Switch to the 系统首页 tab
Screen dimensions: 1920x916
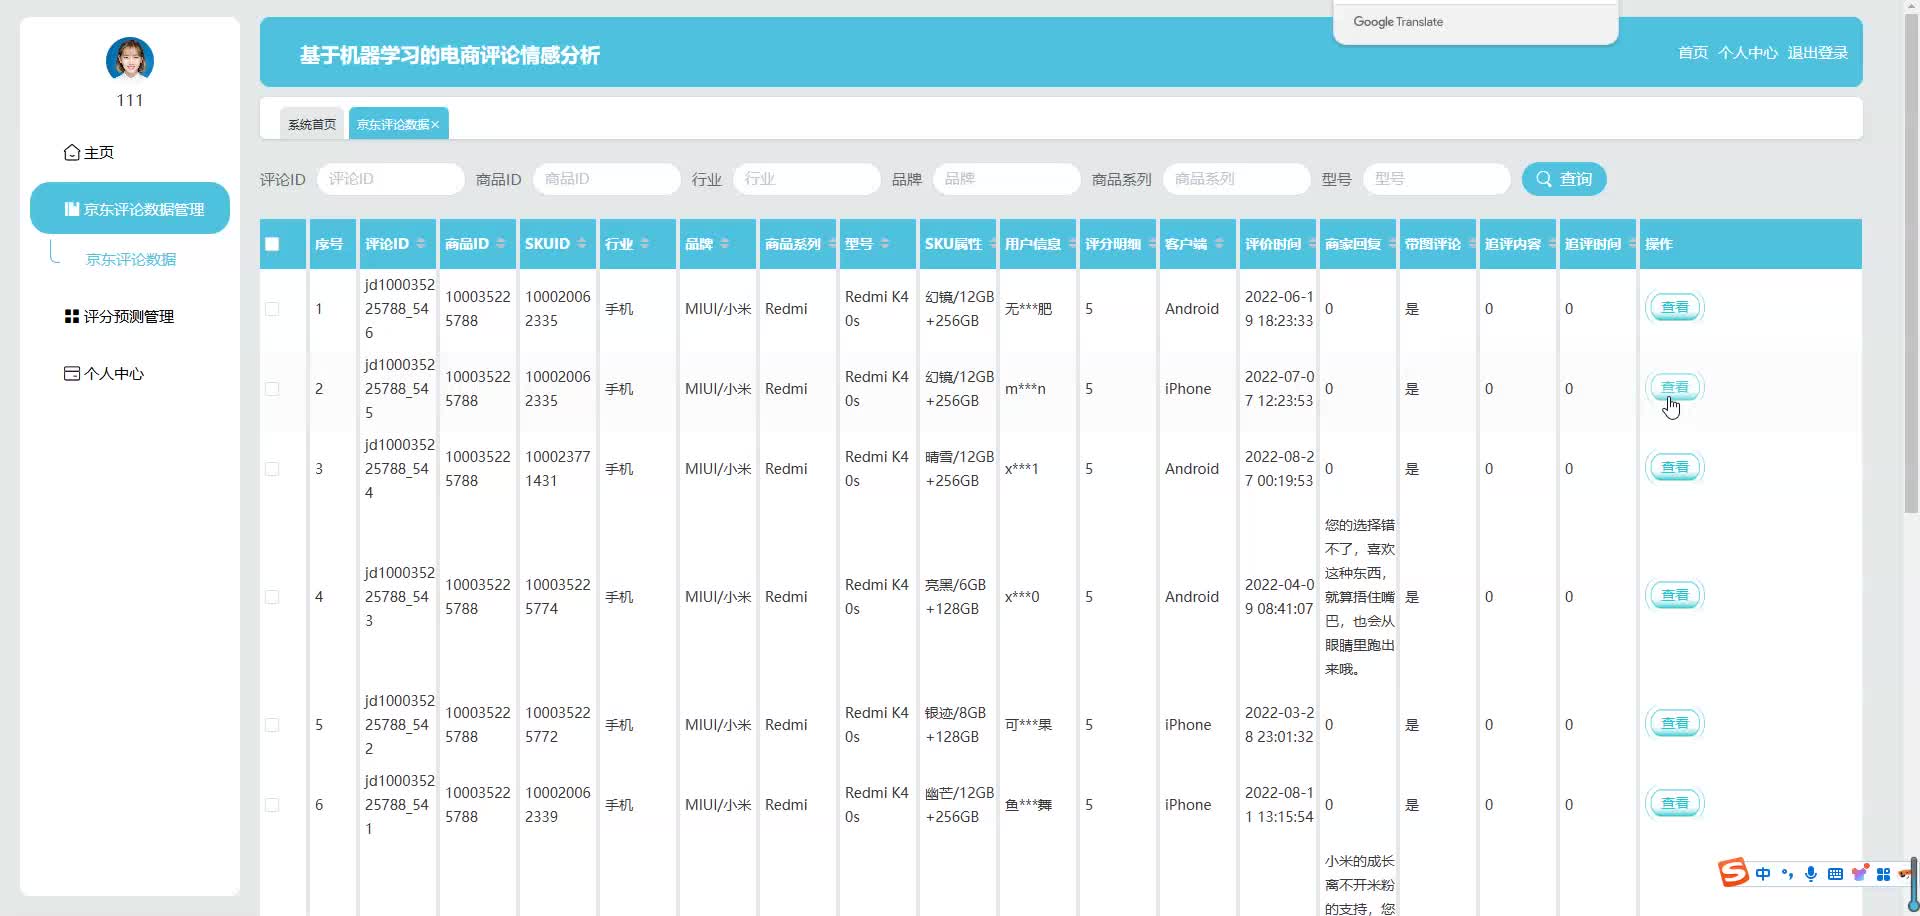[x=312, y=124]
